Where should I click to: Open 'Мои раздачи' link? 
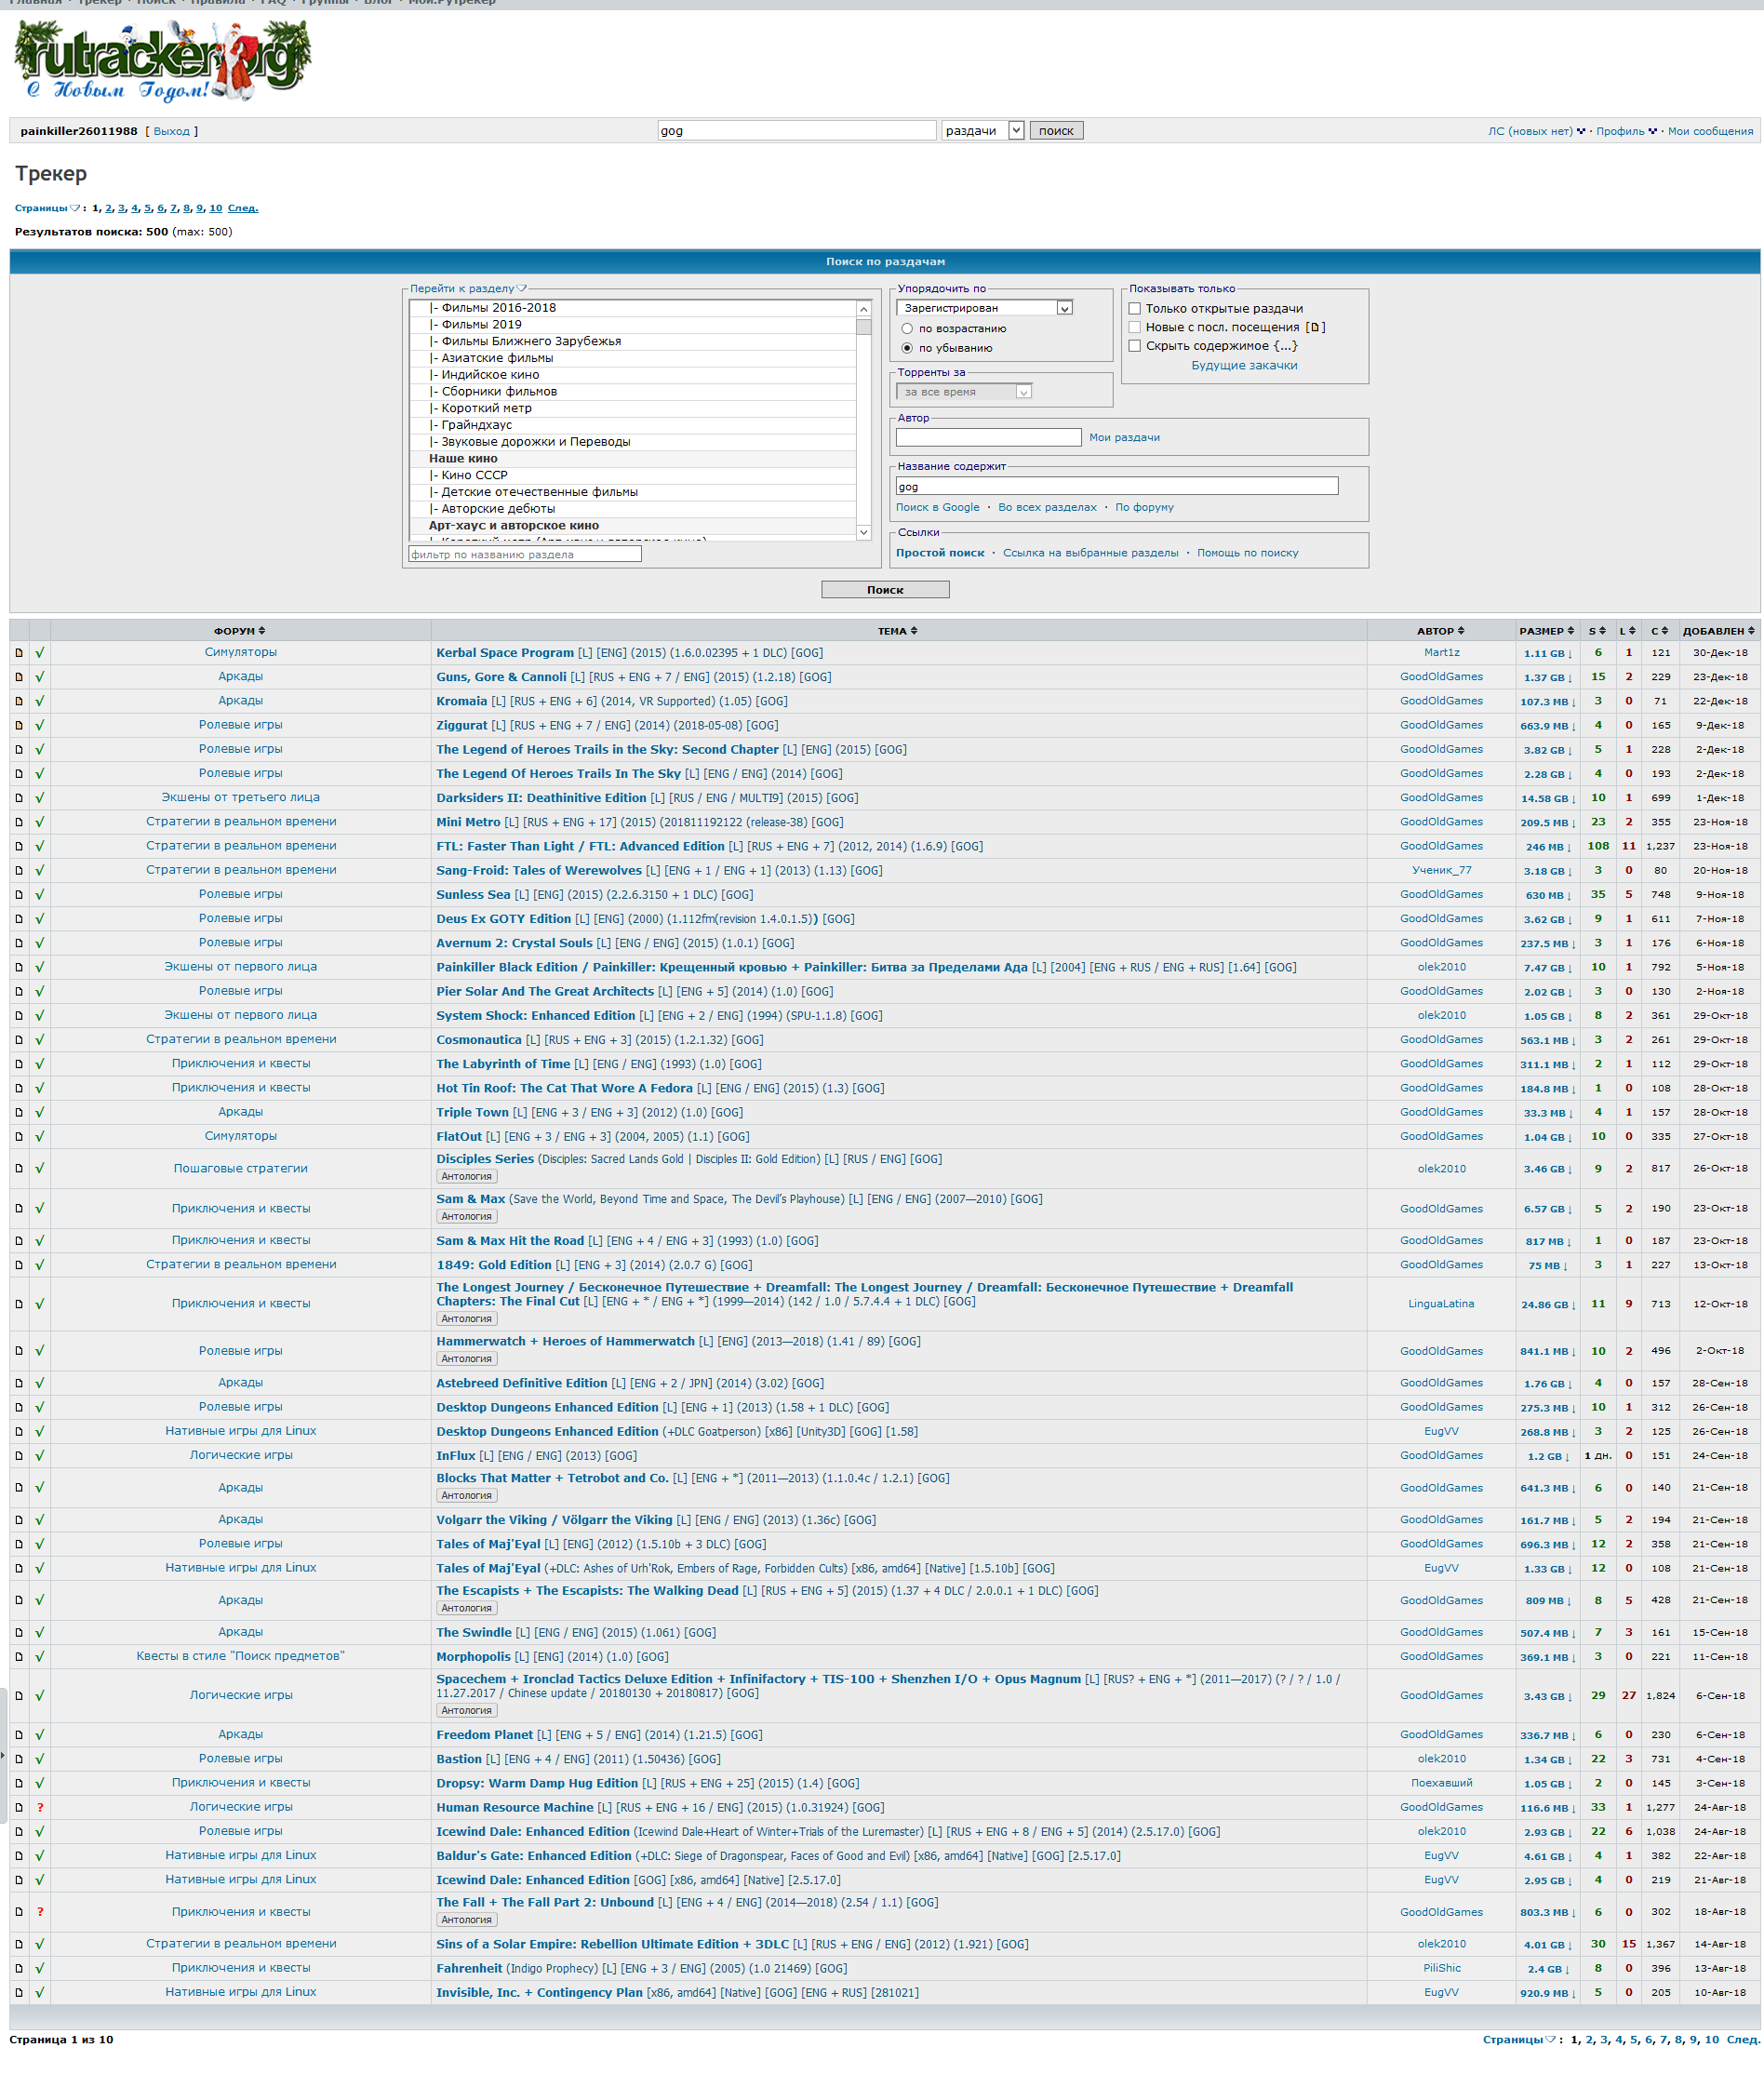(1124, 437)
